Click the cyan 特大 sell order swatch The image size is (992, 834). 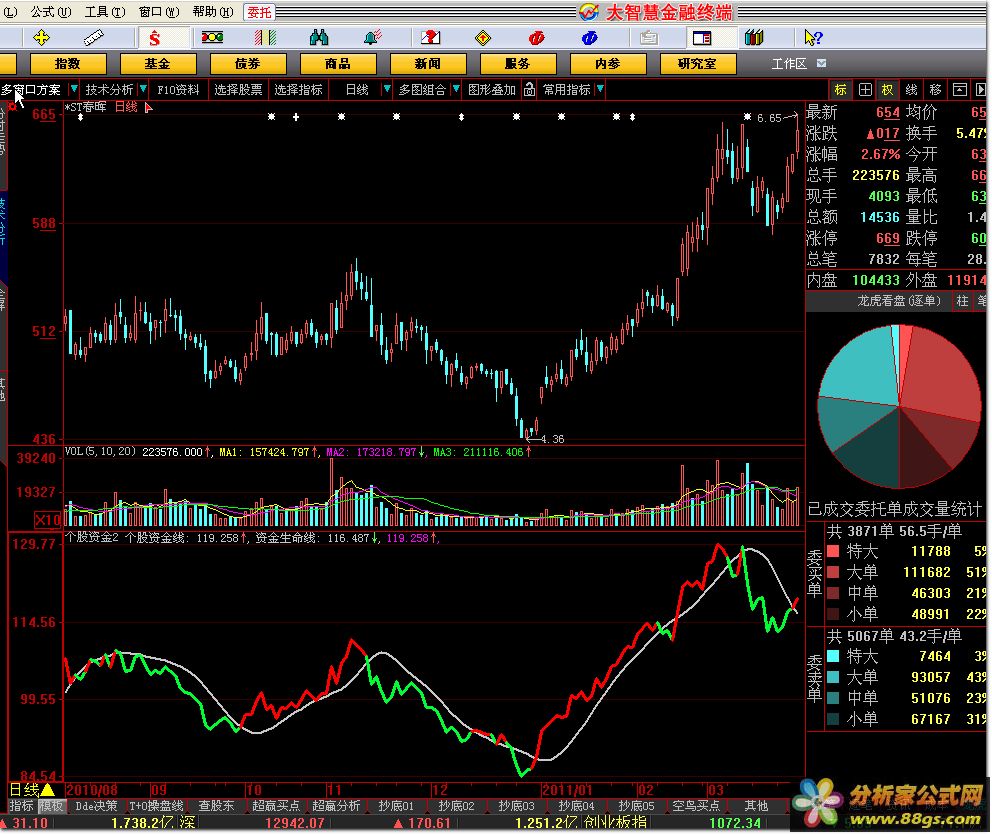[x=833, y=656]
